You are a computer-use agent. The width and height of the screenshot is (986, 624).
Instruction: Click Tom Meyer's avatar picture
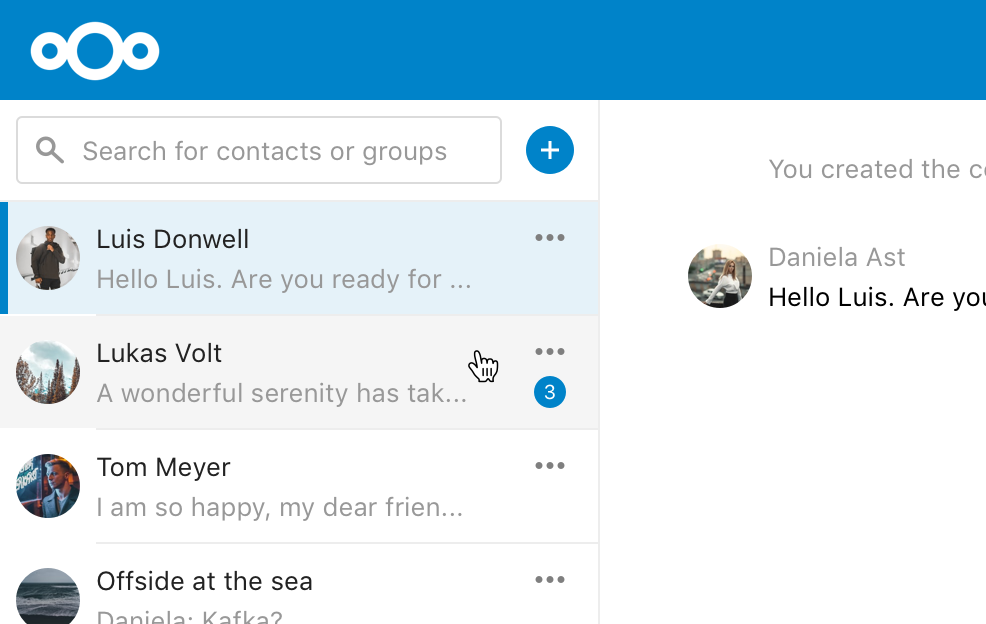coord(48,486)
